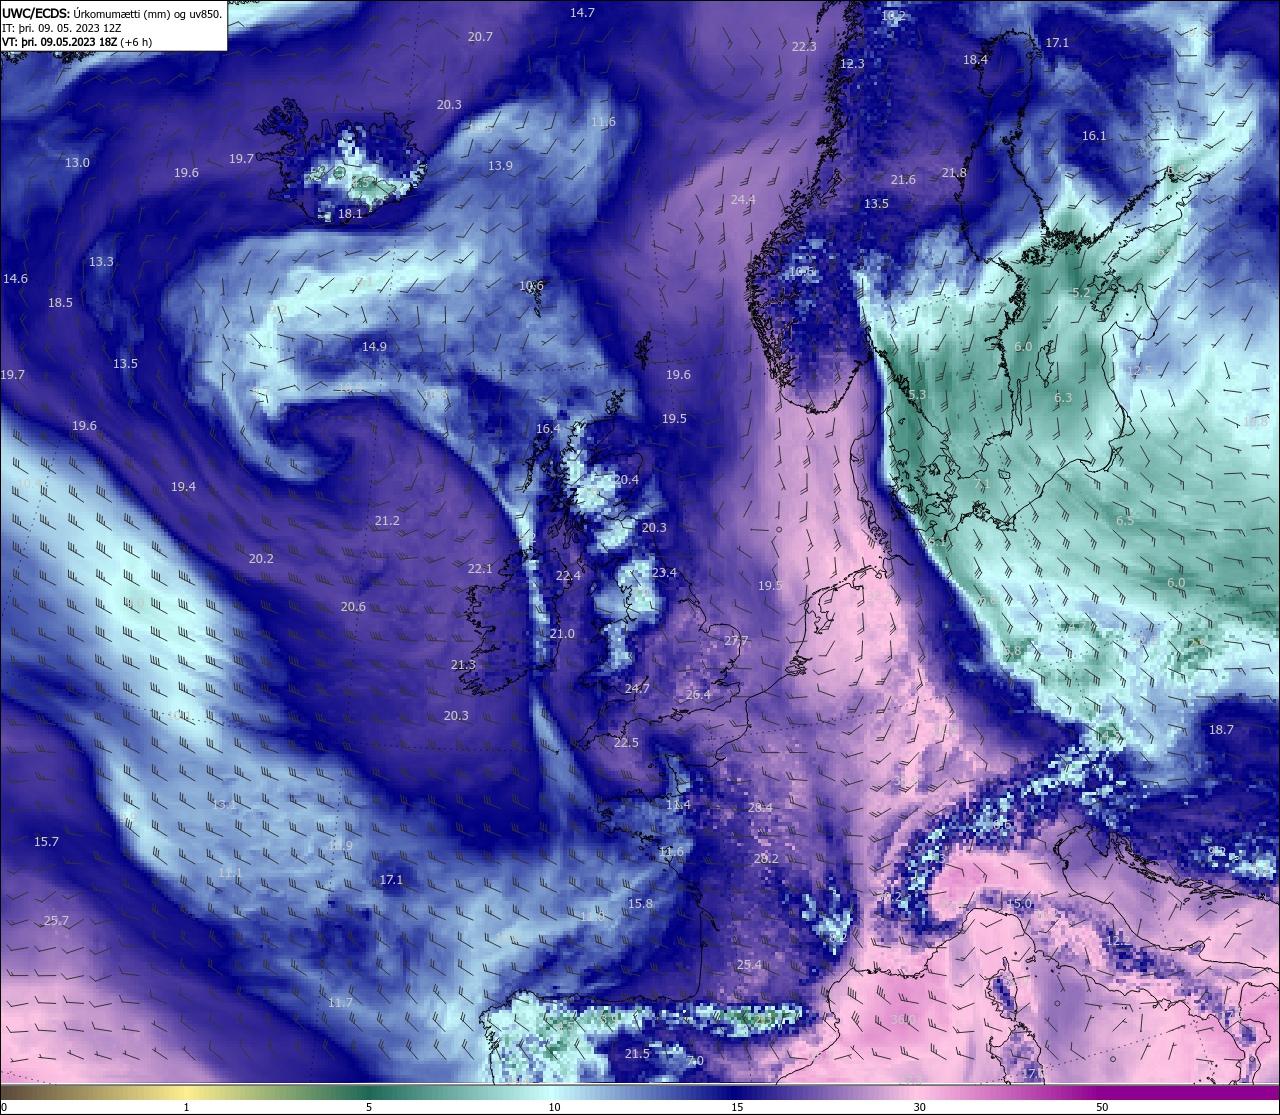Screen dimensions: 1280x1115
Task: Click the valid time line 'VT: þri. 09.05.2023 18Z (+6 h)'
Action: [77, 42]
